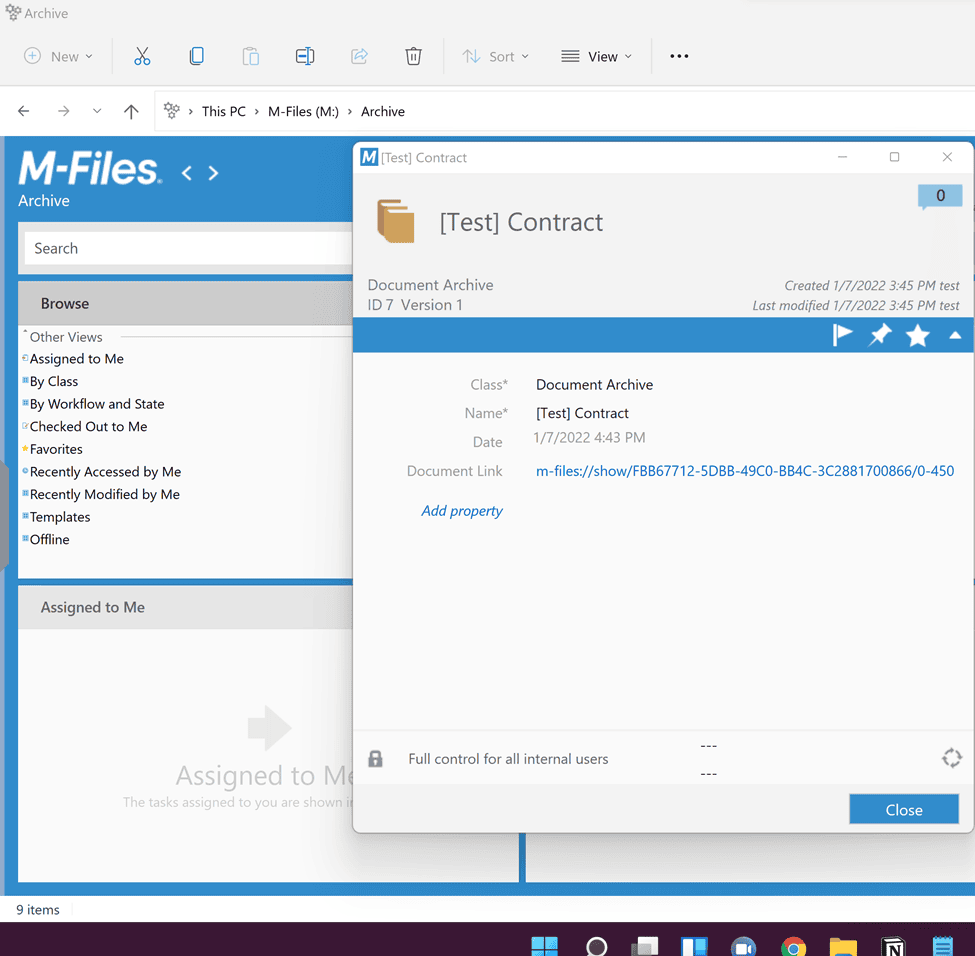This screenshot has height=956, width=975.
Task: Click the Delete trash can icon
Action: click(414, 56)
